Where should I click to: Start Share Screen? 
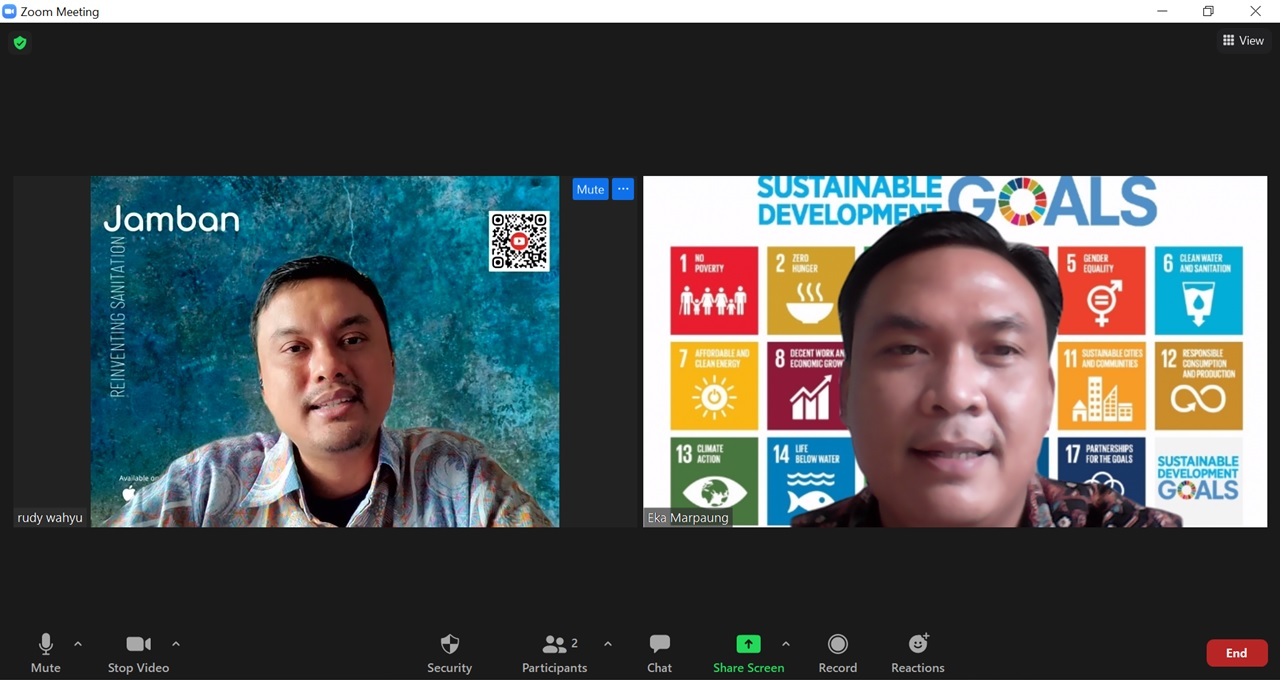click(748, 654)
